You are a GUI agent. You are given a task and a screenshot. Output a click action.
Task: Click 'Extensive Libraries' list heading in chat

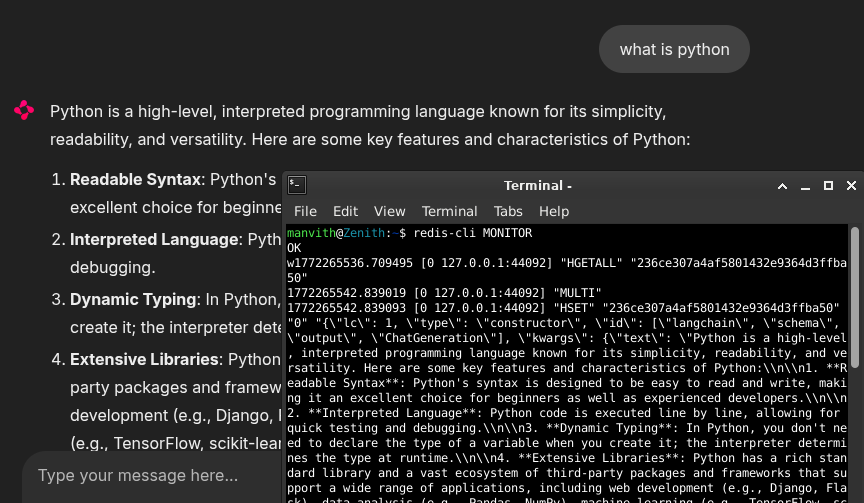point(144,360)
